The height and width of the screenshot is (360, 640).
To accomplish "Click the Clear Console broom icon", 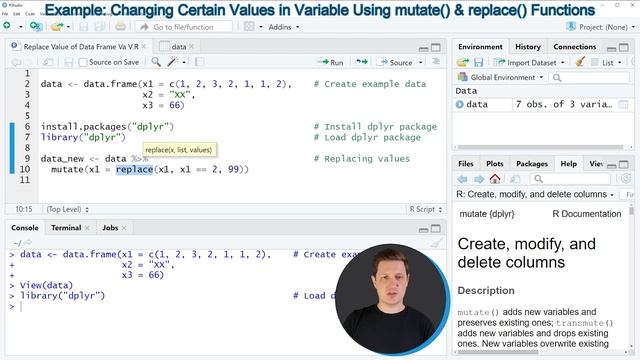I will [436, 243].
